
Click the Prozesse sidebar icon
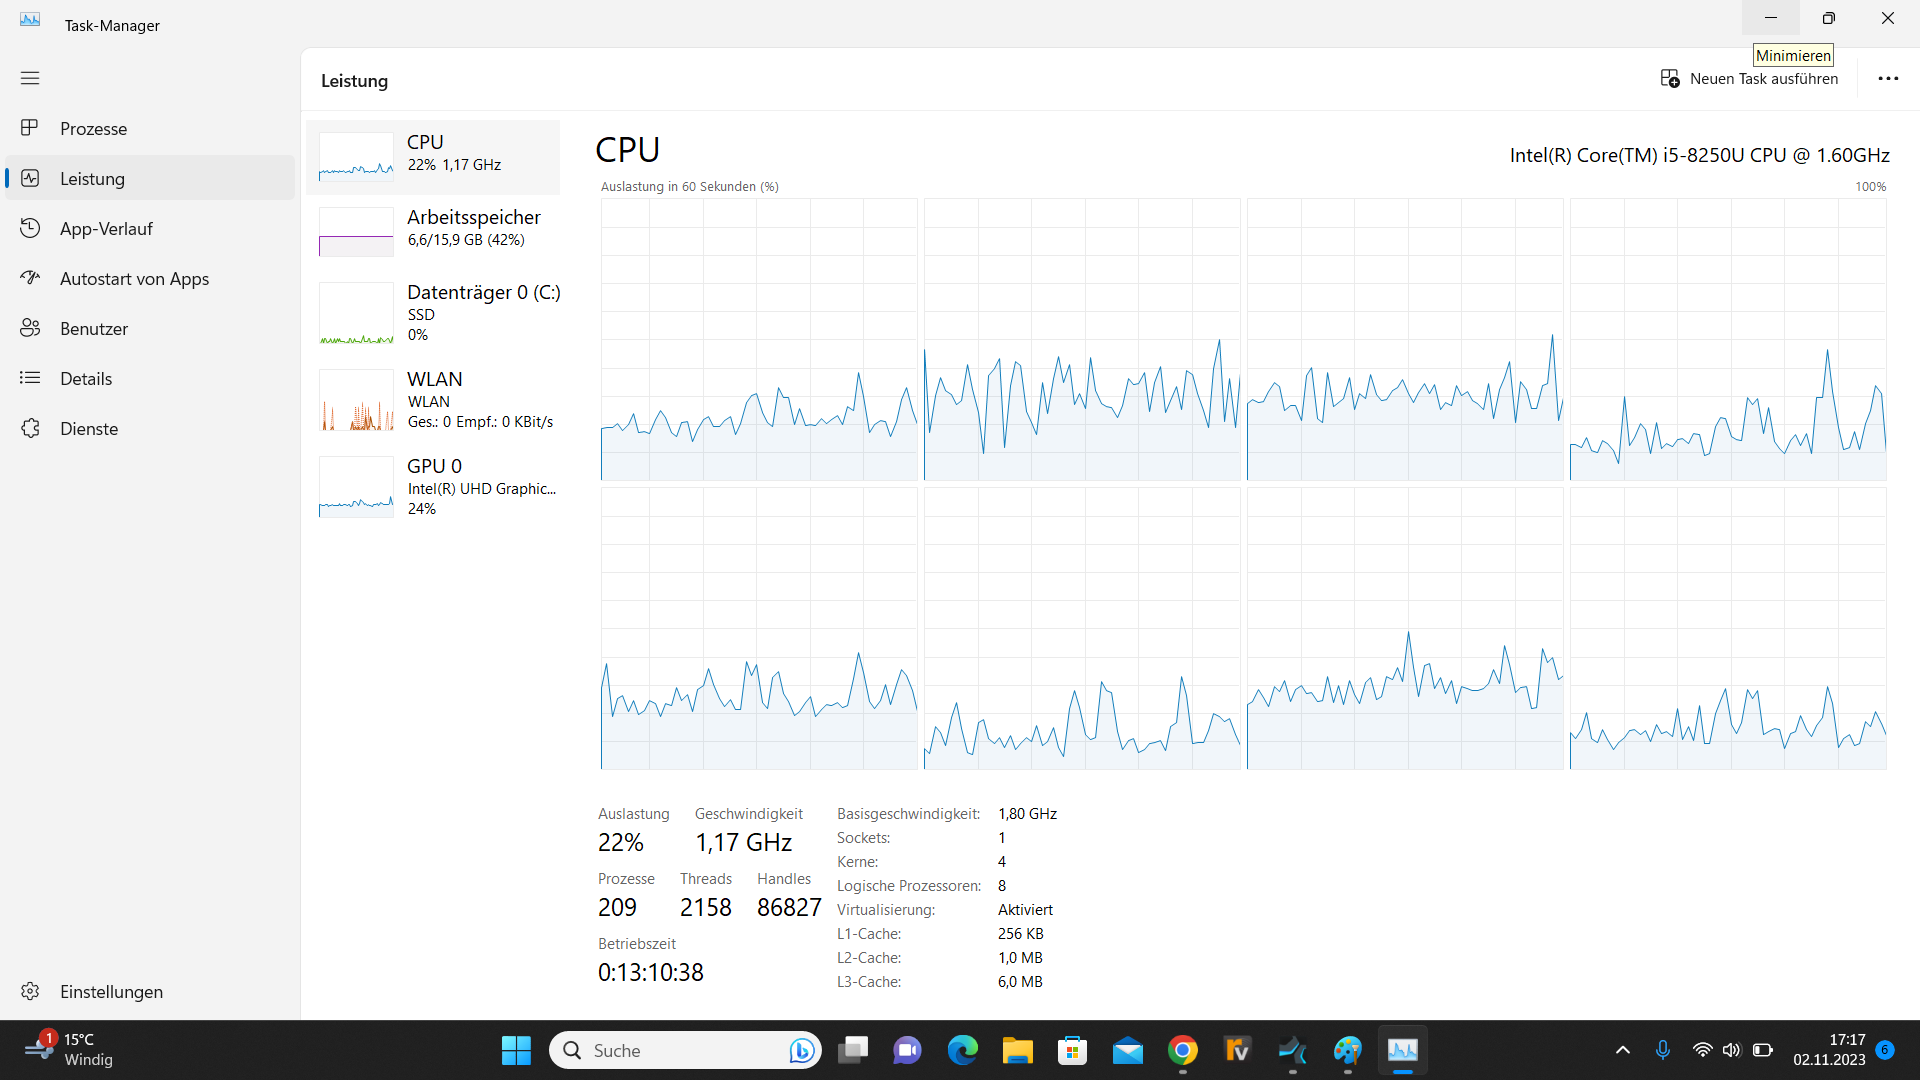point(30,128)
